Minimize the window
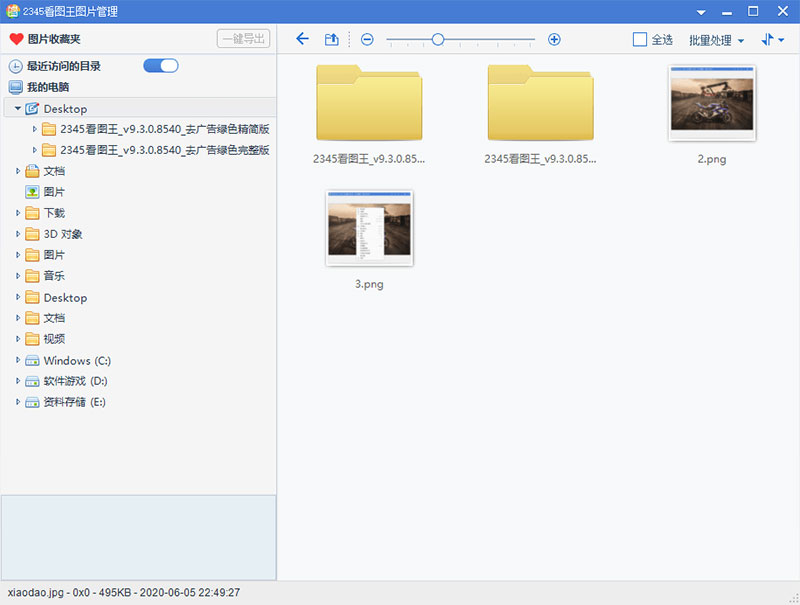 (x=727, y=12)
